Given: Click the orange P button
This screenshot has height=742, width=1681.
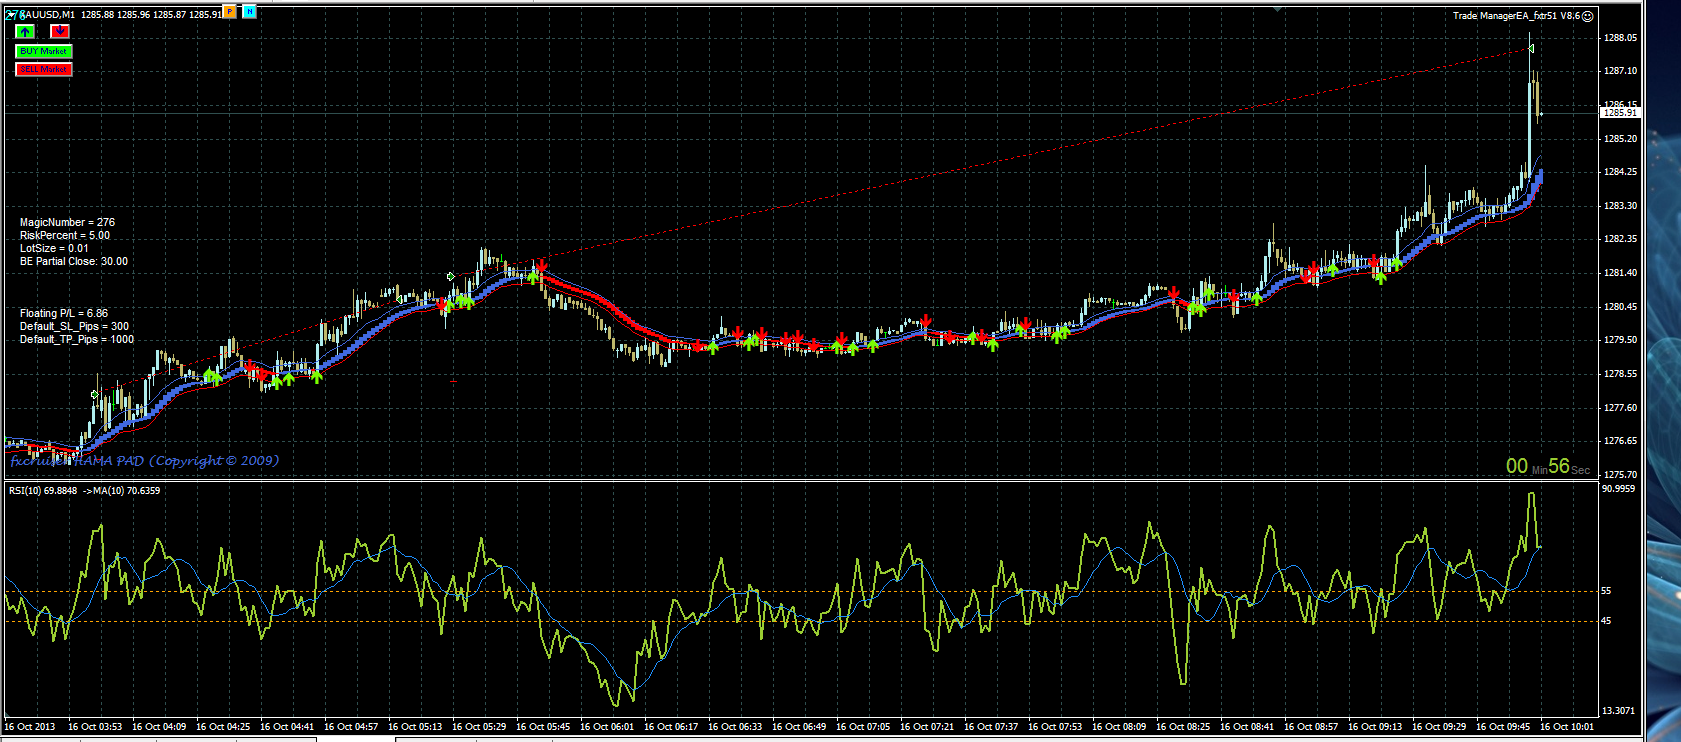Looking at the screenshot, I should (230, 11).
